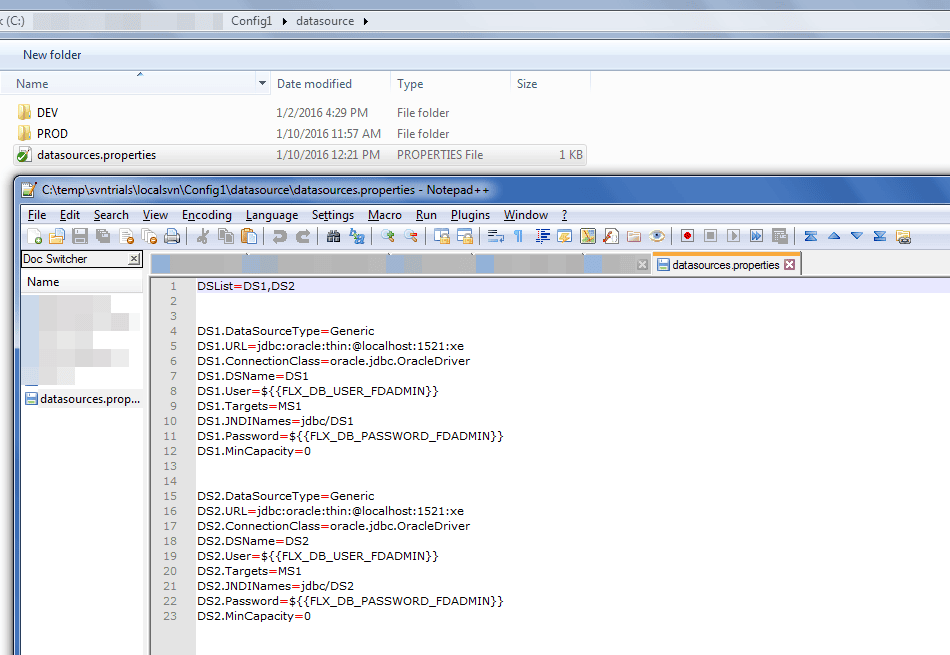Sort Explorer files by Size column

click(x=527, y=84)
